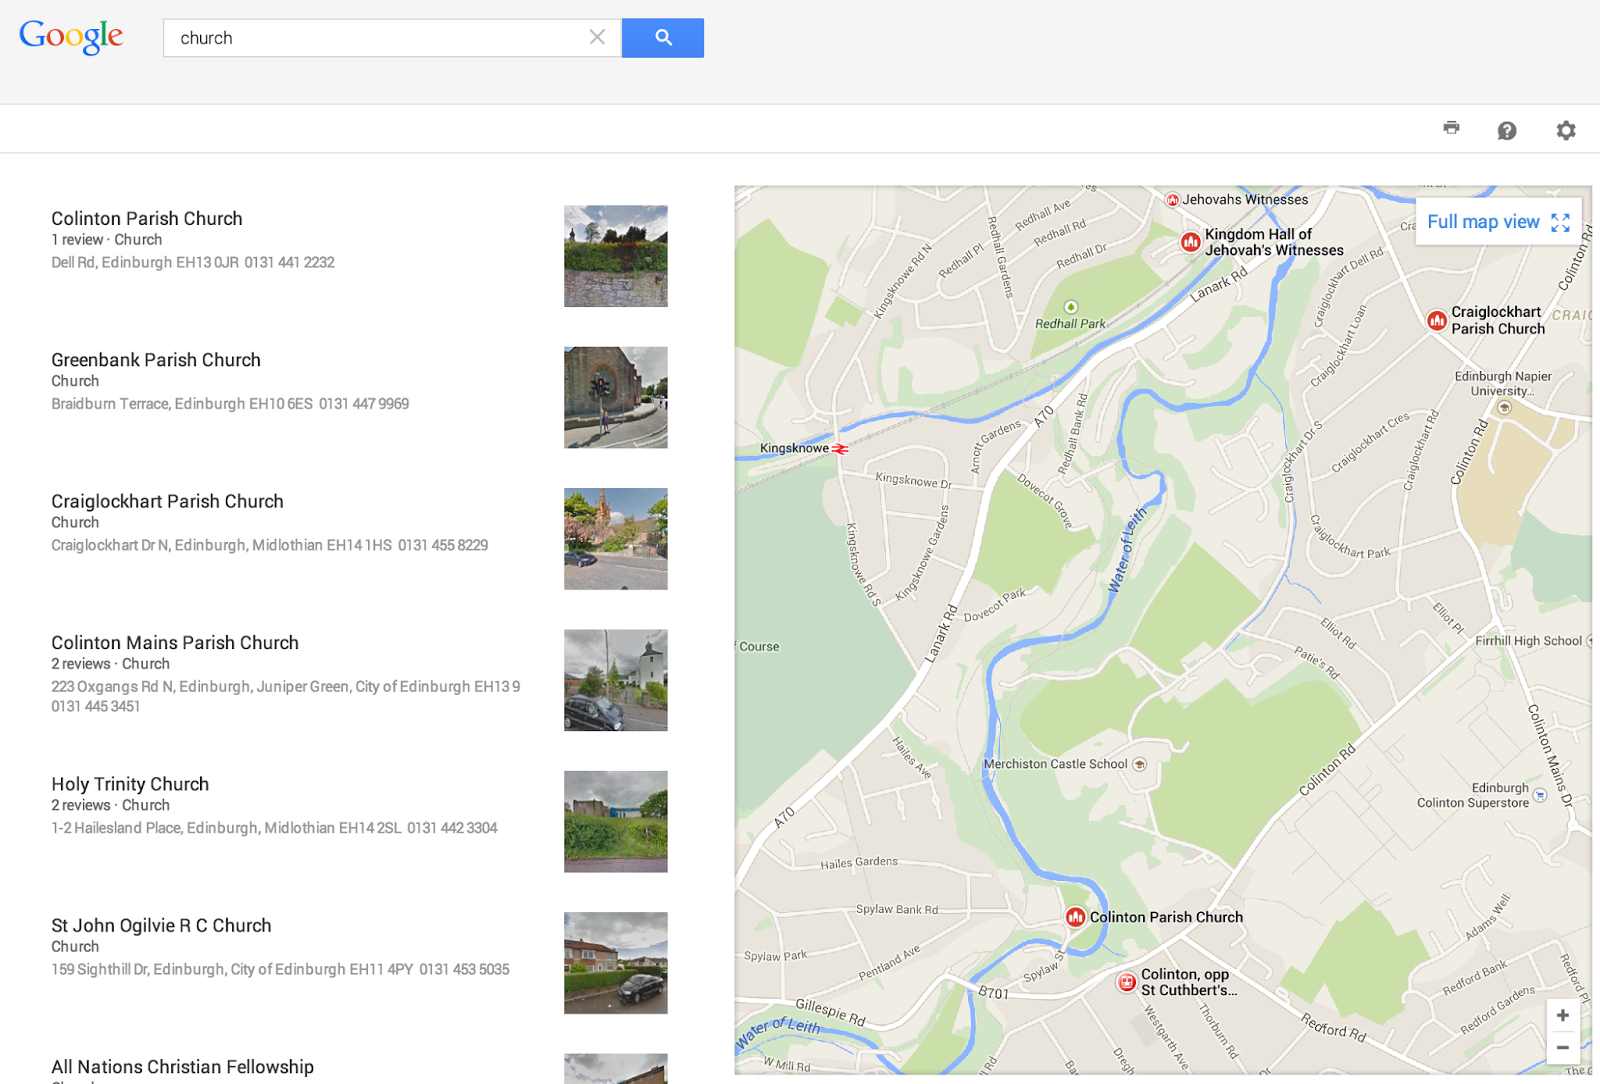This screenshot has height=1084, width=1600.
Task: Select the Redhall Park green marker
Action: click(1071, 307)
